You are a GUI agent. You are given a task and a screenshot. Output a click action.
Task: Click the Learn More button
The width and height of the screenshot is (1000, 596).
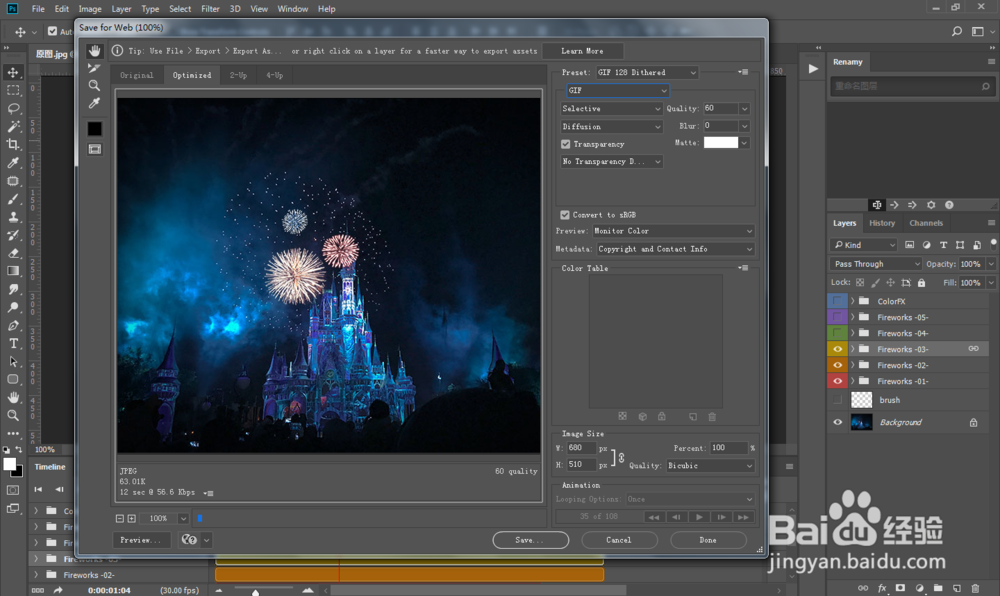point(582,51)
